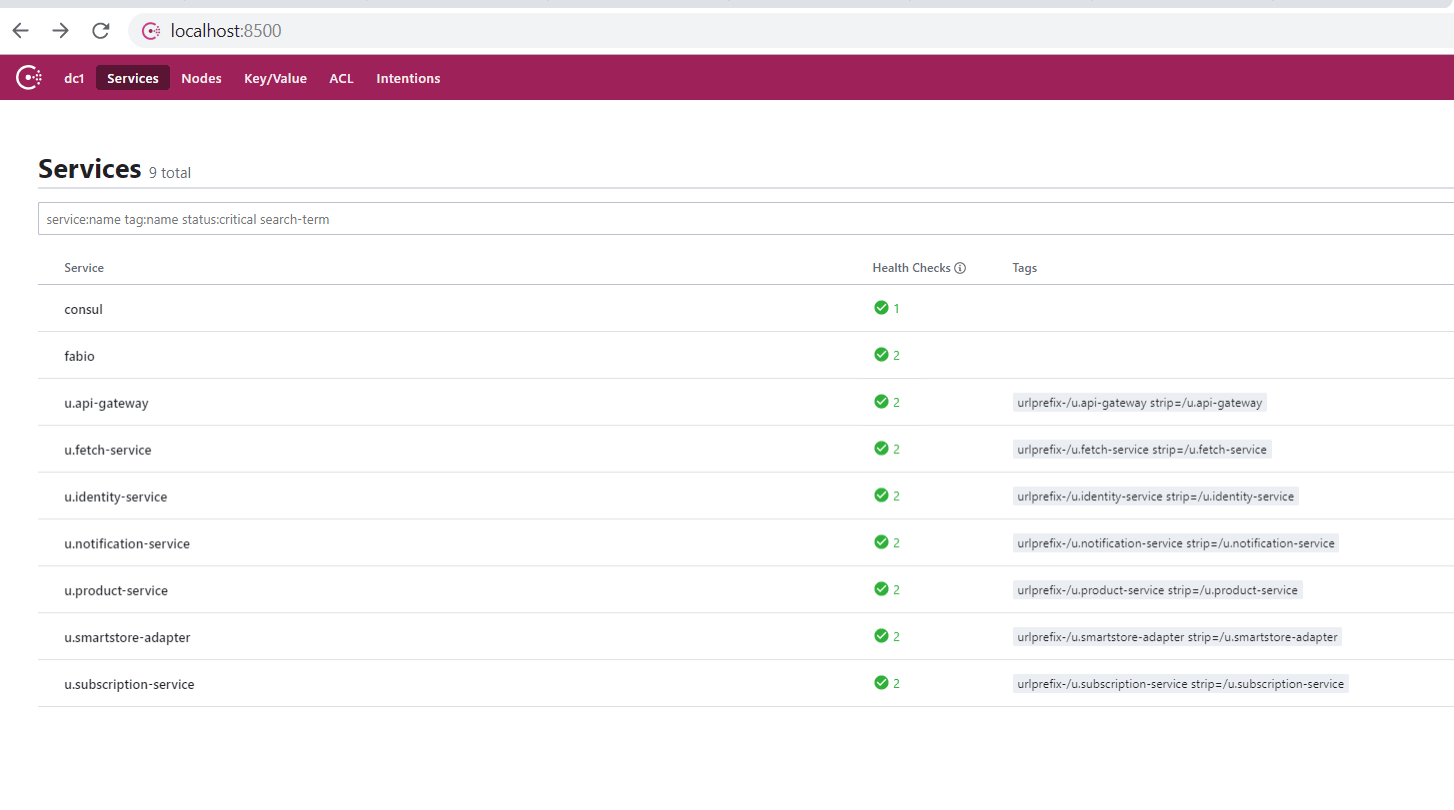1454x810 pixels.
Task: Click the u.api-gateway urlprefix tag
Action: pos(1140,403)
